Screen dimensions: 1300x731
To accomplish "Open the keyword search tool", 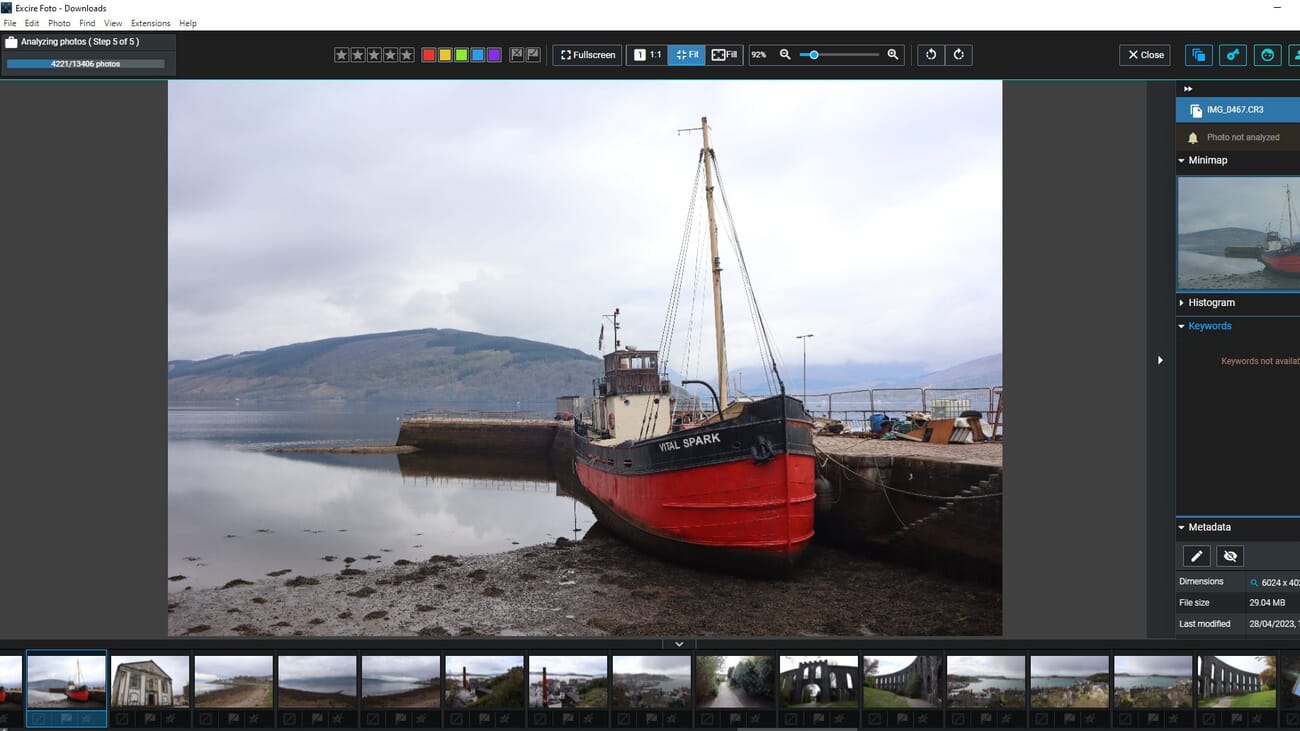I will click(x=1233, y=55).
